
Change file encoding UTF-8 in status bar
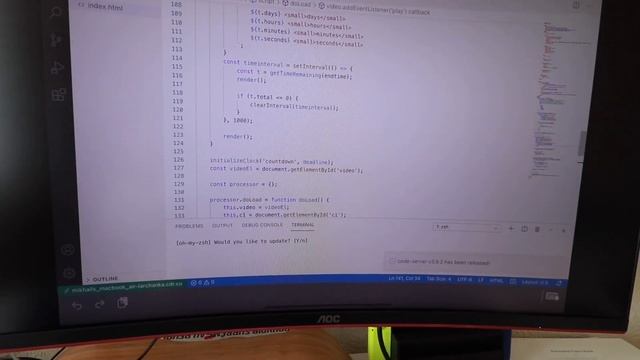tap(464, 280)
